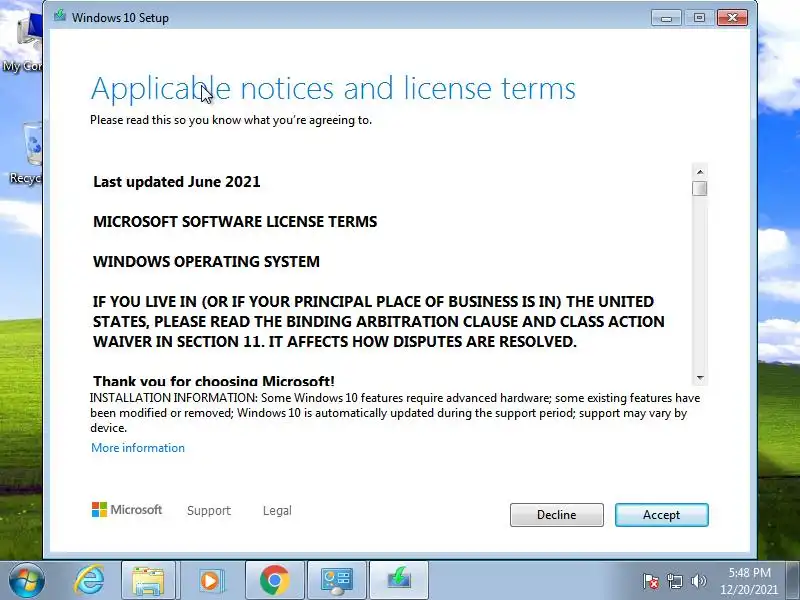Open Windows Explorer from the taskbar
The image size is (800, 600).
click(x=148, y=581)
